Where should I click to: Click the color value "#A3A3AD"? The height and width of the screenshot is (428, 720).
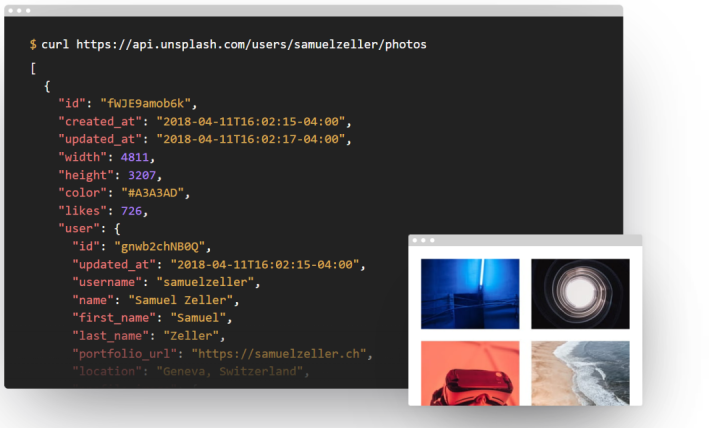(x=152, y=193)
